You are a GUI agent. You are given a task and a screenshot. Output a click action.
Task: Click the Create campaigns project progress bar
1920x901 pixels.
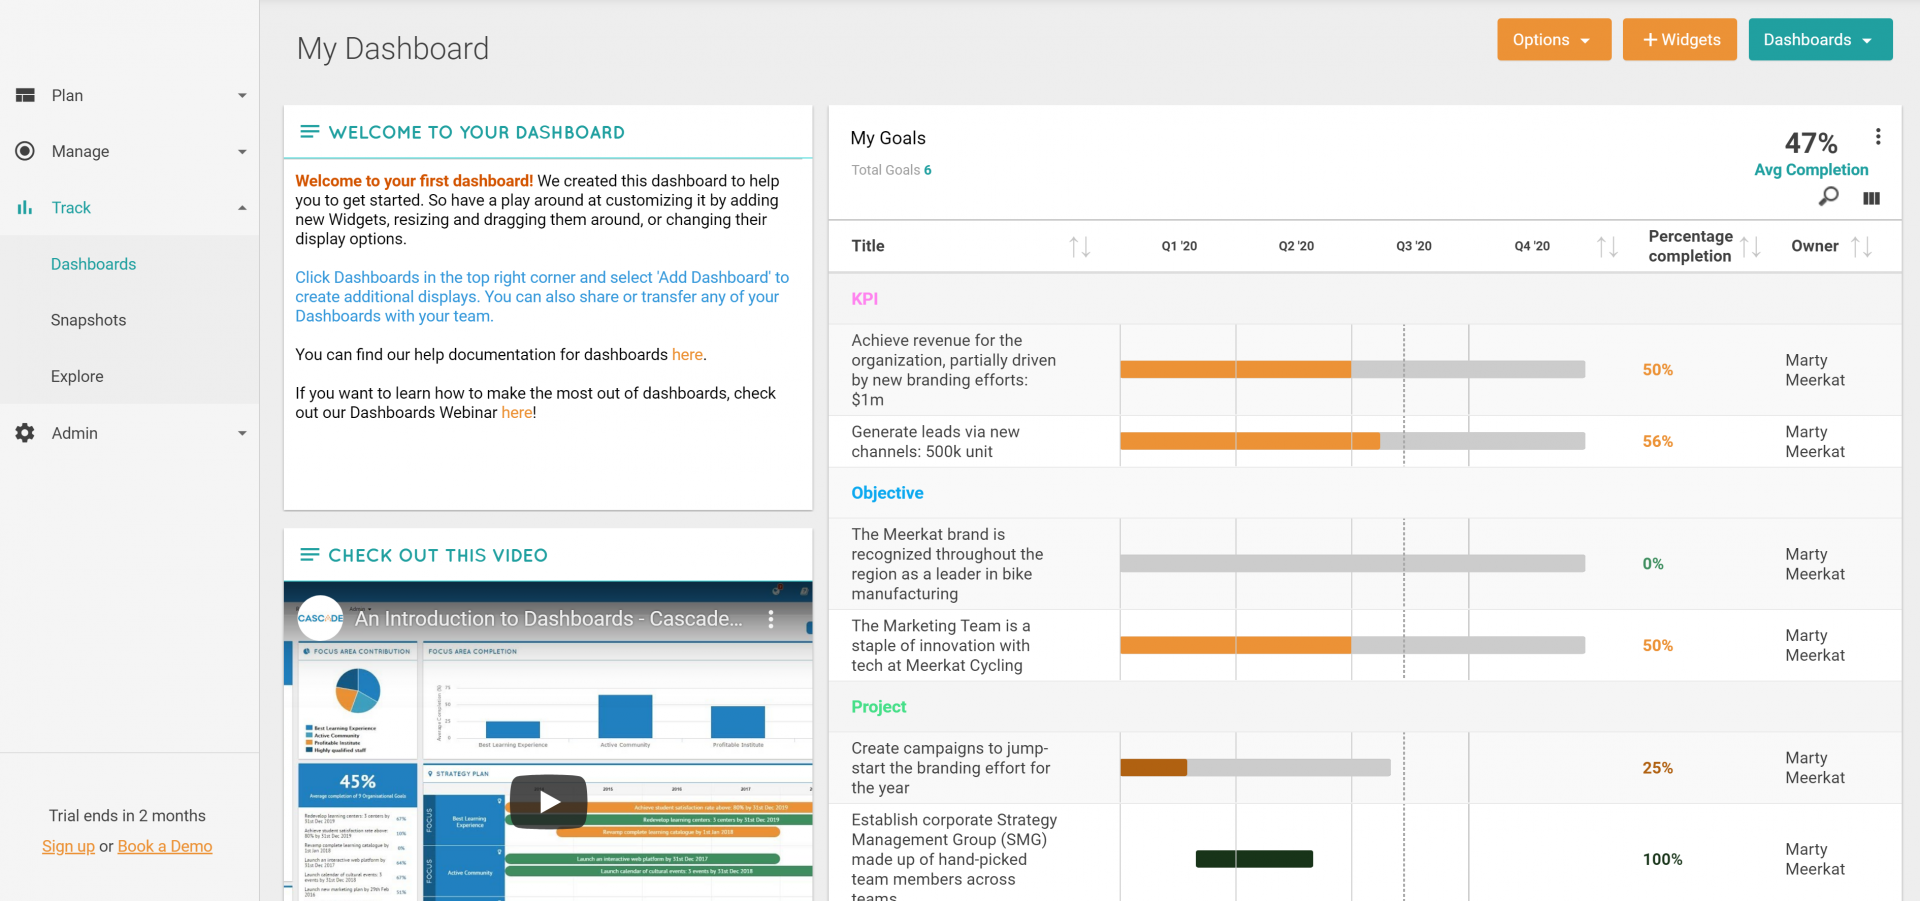pos(1255,768)
